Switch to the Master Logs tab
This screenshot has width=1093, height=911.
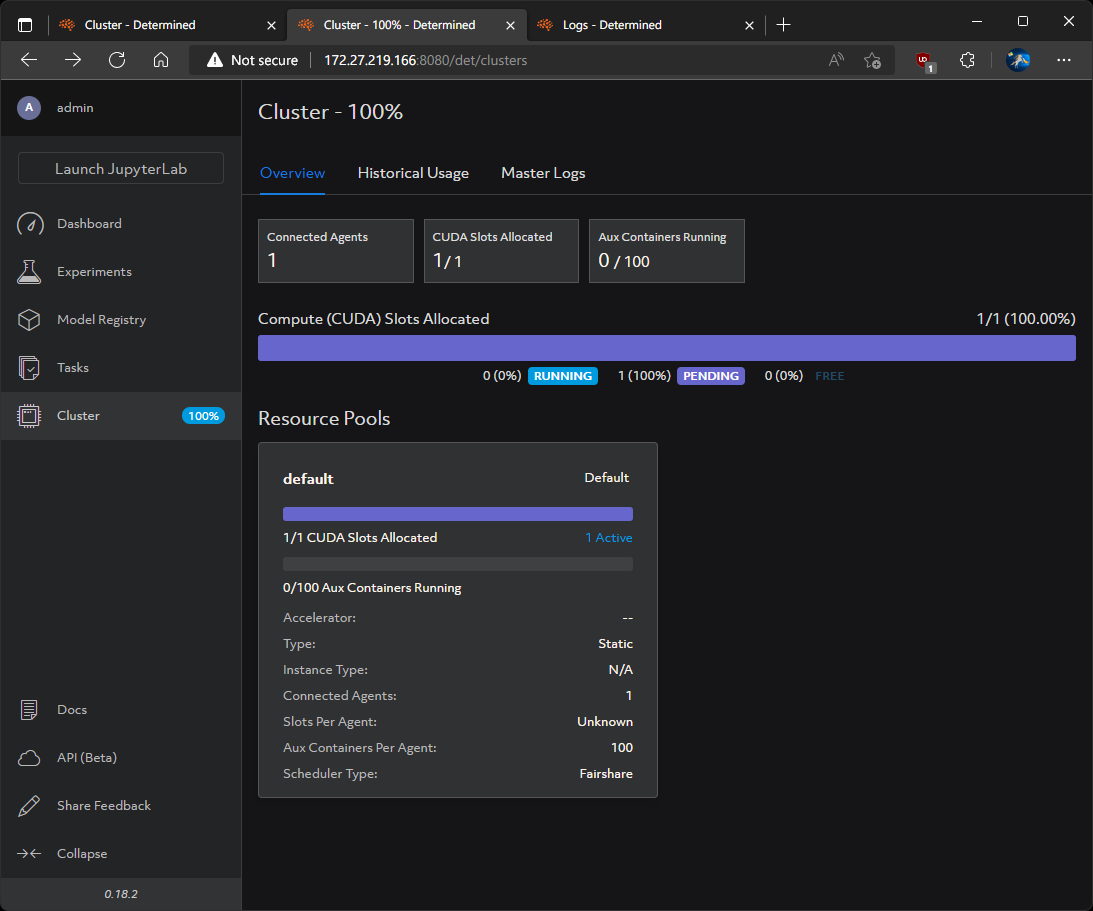543,173
